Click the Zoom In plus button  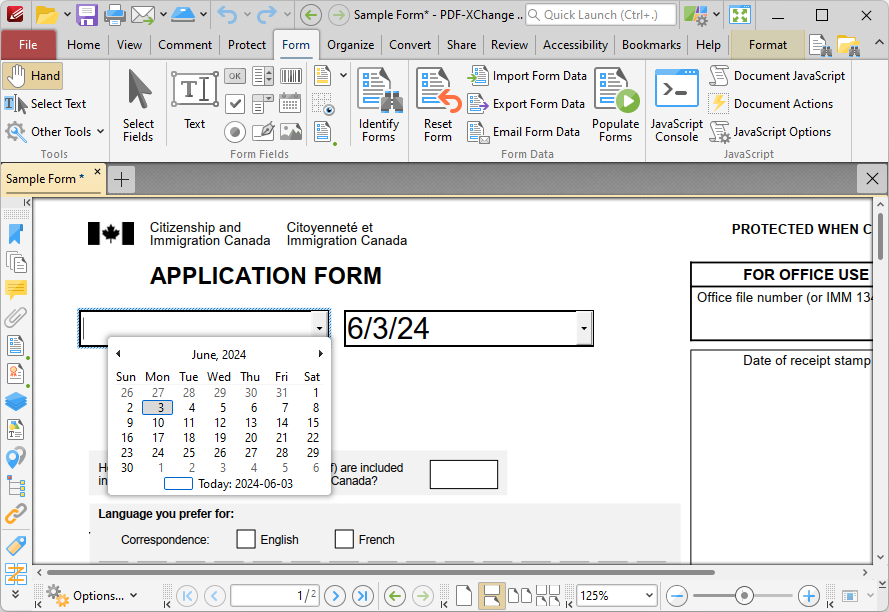(x=808, y=596)
